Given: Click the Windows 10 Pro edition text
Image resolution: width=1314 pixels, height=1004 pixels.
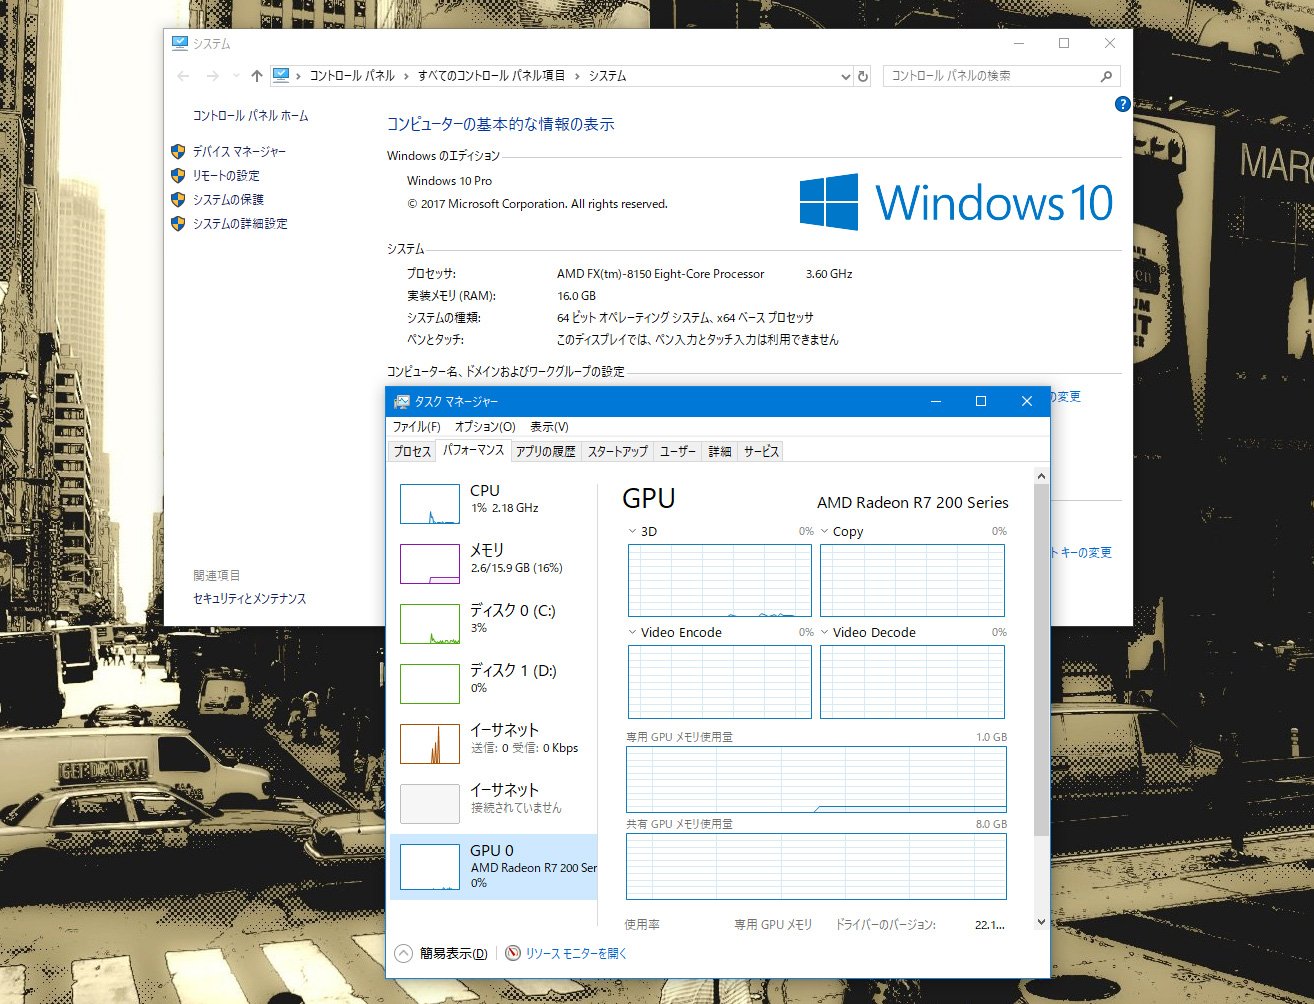Looking at the screenshot, I should [449, 181].
